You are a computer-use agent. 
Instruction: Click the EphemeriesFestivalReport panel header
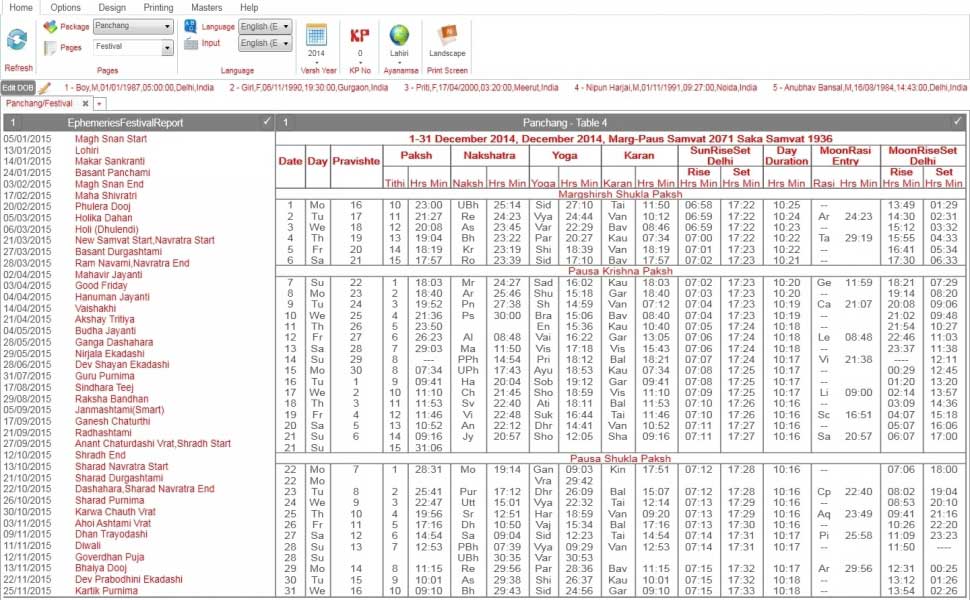(x=138, y=122)
